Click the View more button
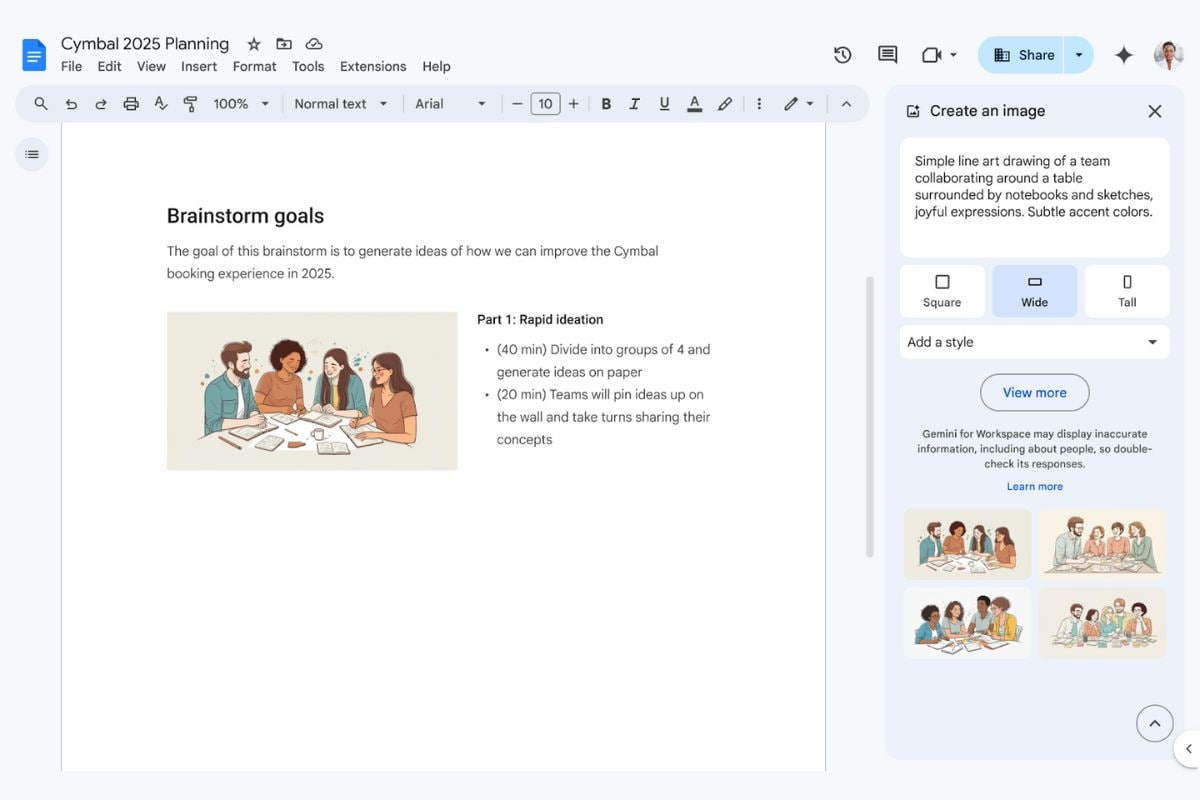Image resolution: width=1200 pixels, height=800 pixels. pyautogui.click(x=1034, y=393)
